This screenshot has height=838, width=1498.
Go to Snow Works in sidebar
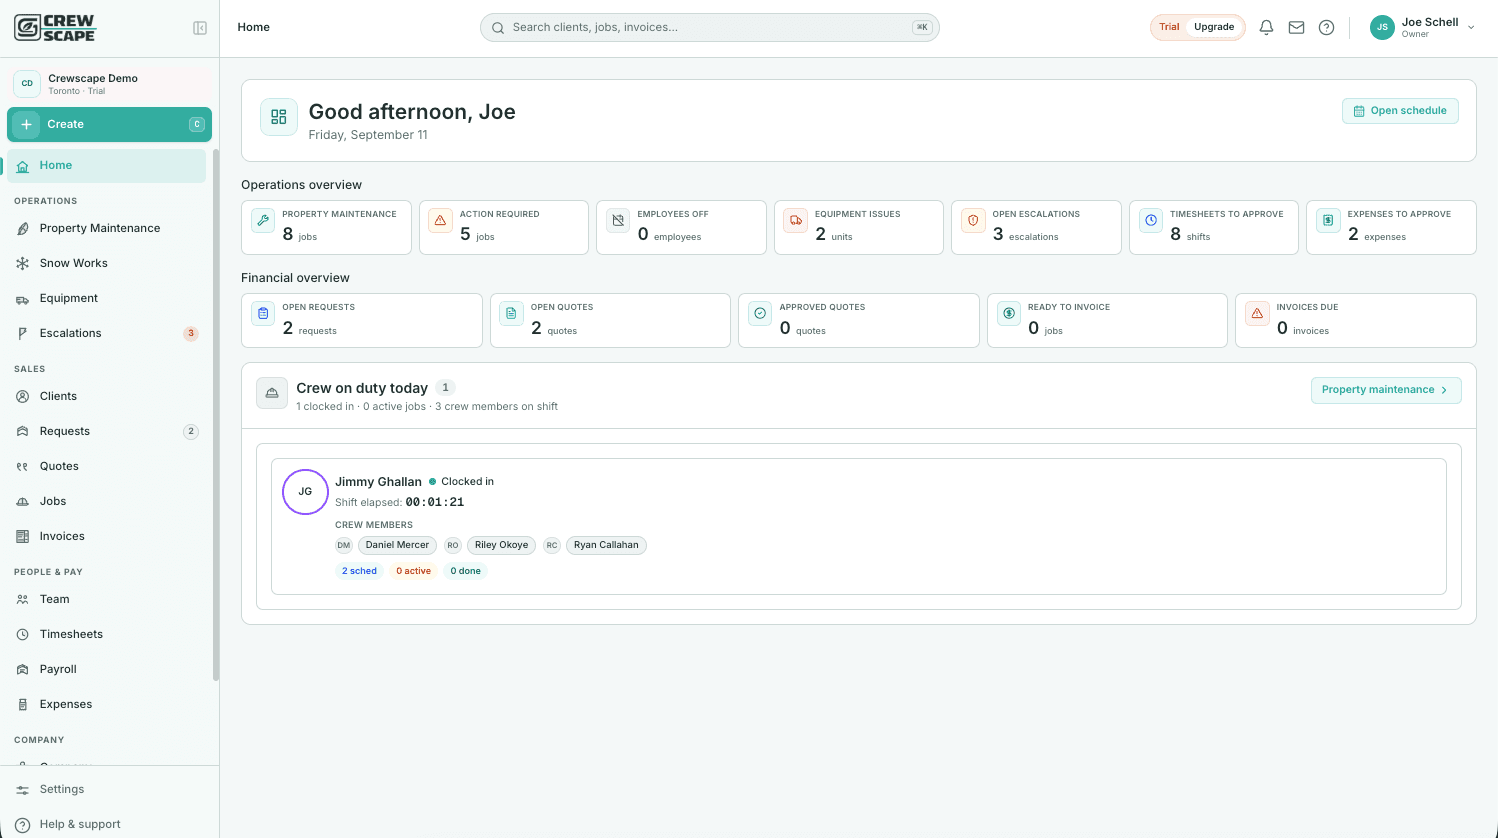106,263
